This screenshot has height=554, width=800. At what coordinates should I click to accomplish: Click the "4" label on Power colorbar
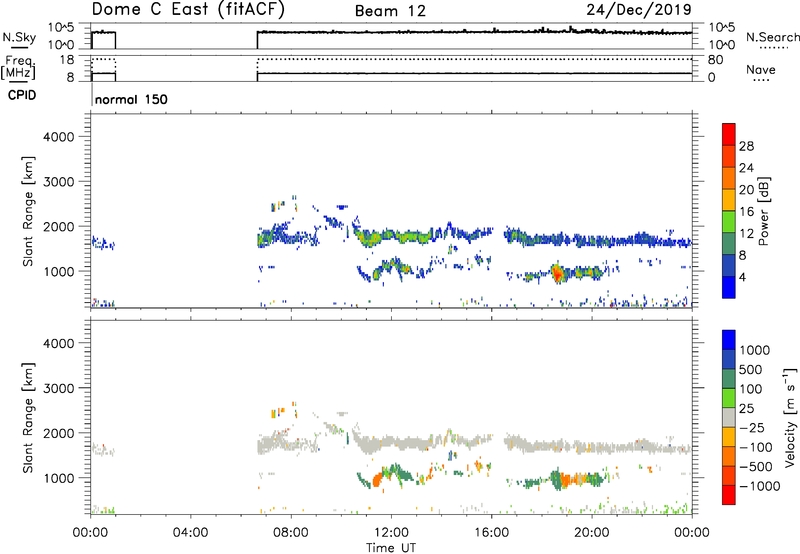(x=742, y=278)
